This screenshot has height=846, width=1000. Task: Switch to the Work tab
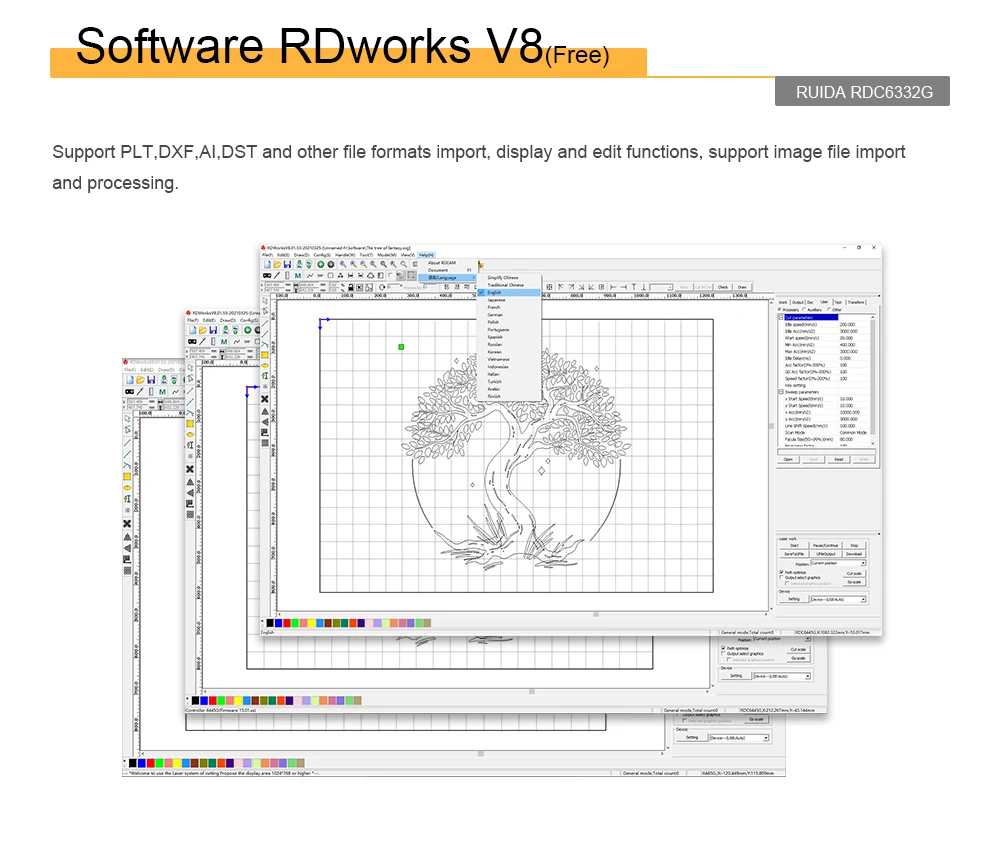pos(783,302)
